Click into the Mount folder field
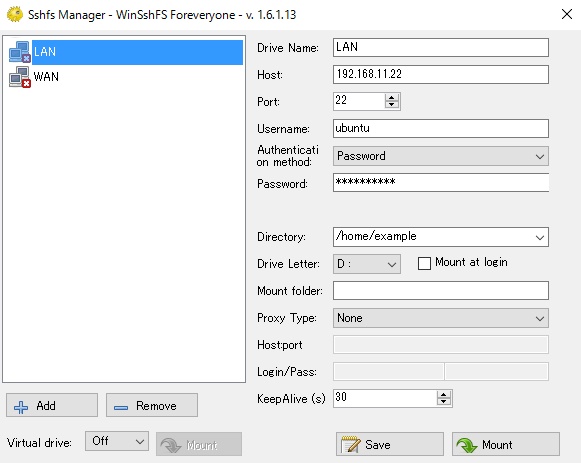The image size is (581, 463). [x=441, y=290]
